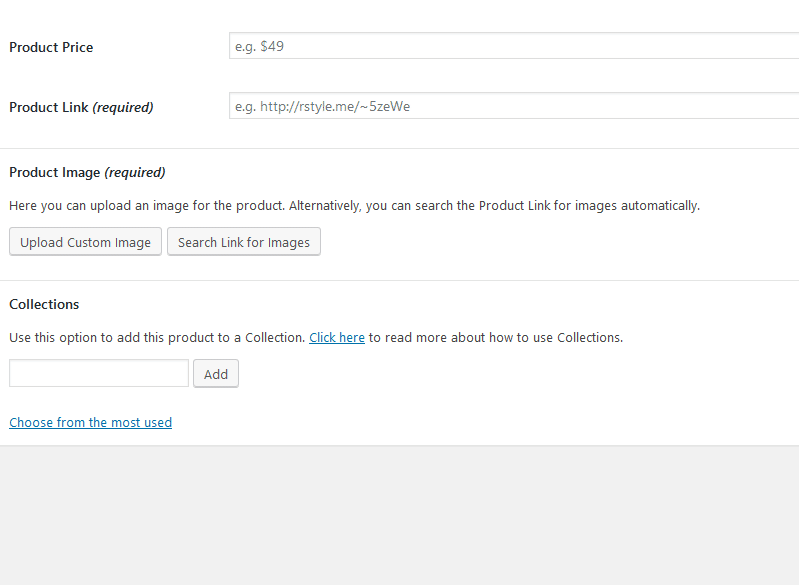Open 'Choose from the most used' link
Image resolution: width=799 pixels, height=585 pixels.
(91, 423)
